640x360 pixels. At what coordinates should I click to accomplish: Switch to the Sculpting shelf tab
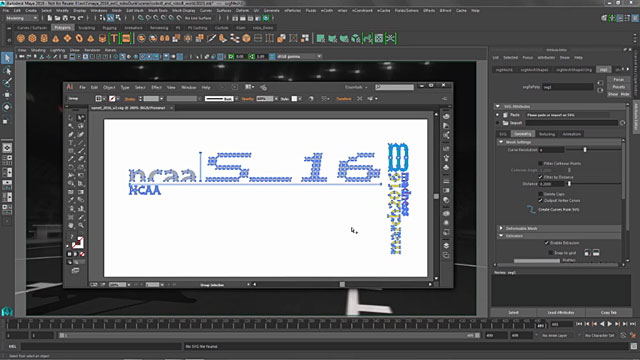pos(87,28)
